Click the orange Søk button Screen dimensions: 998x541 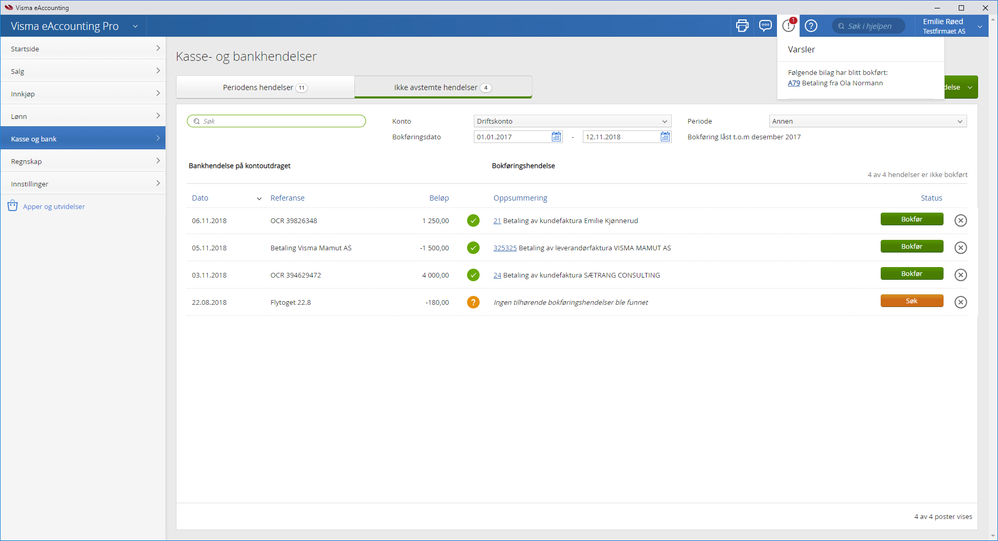coord(911,301)
